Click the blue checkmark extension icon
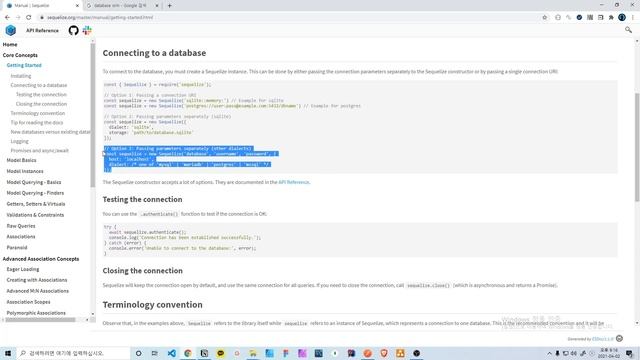The width and height of the screenshot is (640, 360). point(579,18)
